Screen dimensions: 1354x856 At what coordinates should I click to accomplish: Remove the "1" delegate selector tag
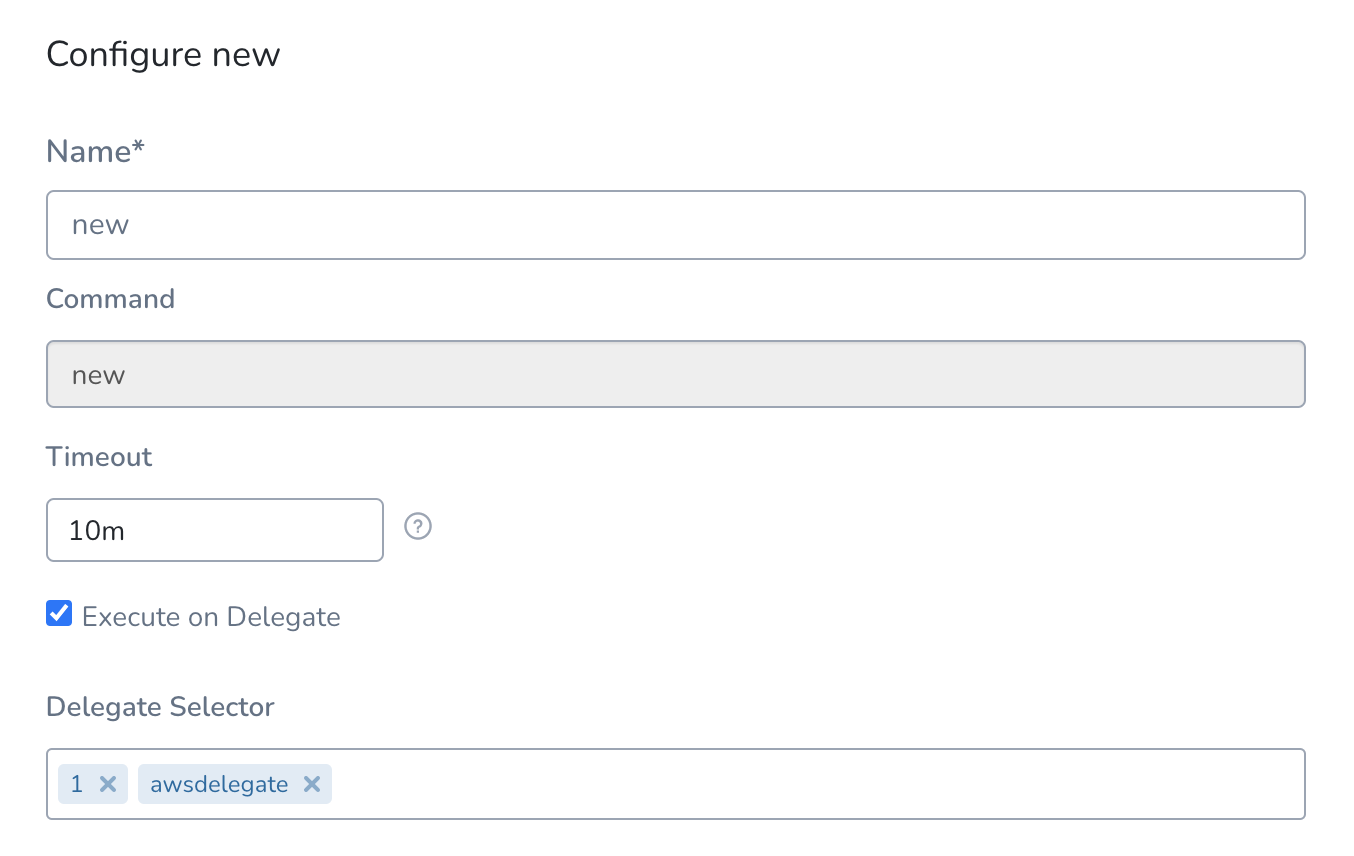point(108,784)
